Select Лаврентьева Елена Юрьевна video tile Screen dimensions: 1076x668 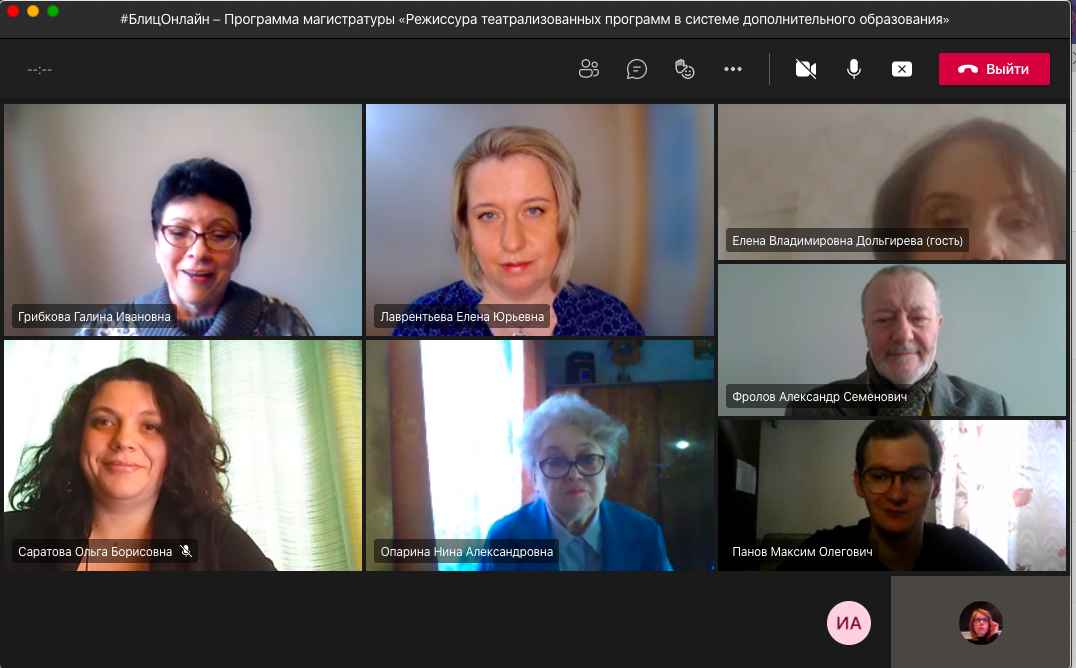click(540, 219)
